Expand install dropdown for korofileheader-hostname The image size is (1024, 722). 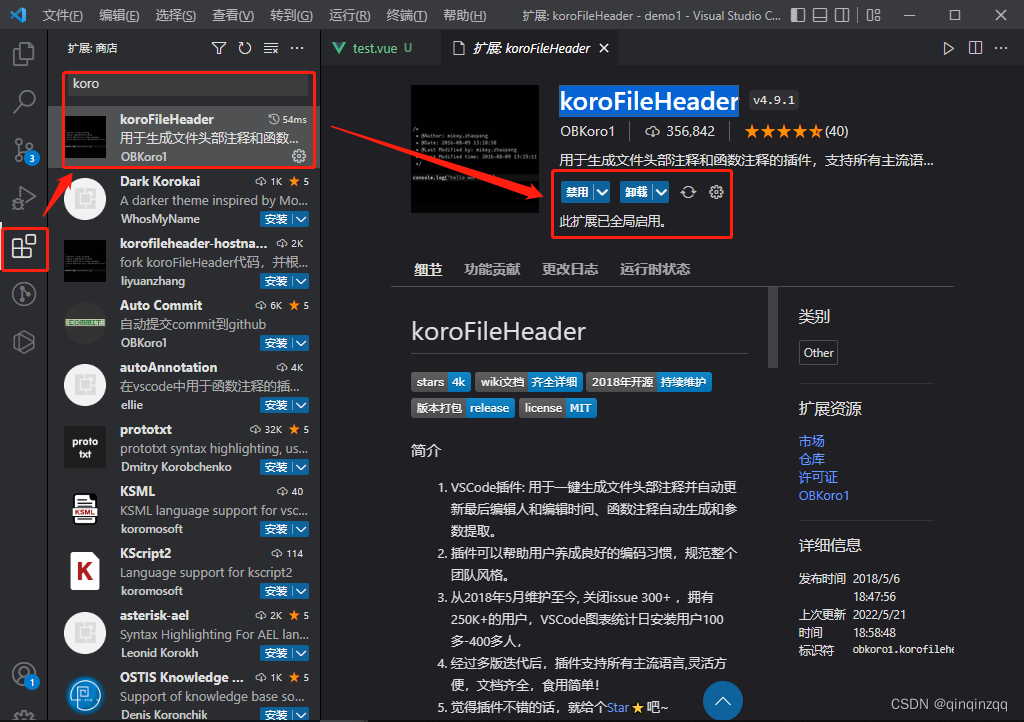(301, 281)
